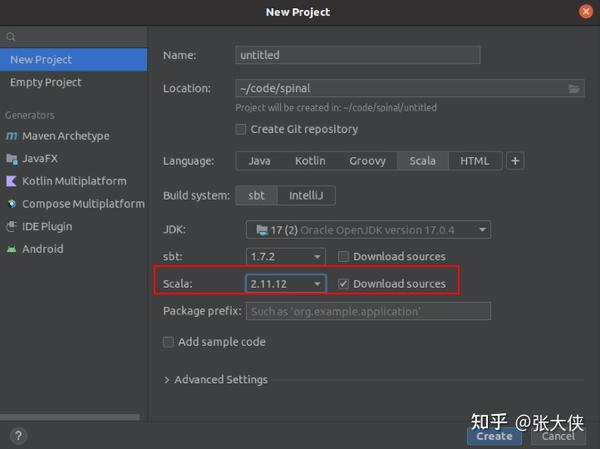Image resolution: width=600 pixels, height=449 pixels.
Task: Click the Cancel button
Action: 558,436
